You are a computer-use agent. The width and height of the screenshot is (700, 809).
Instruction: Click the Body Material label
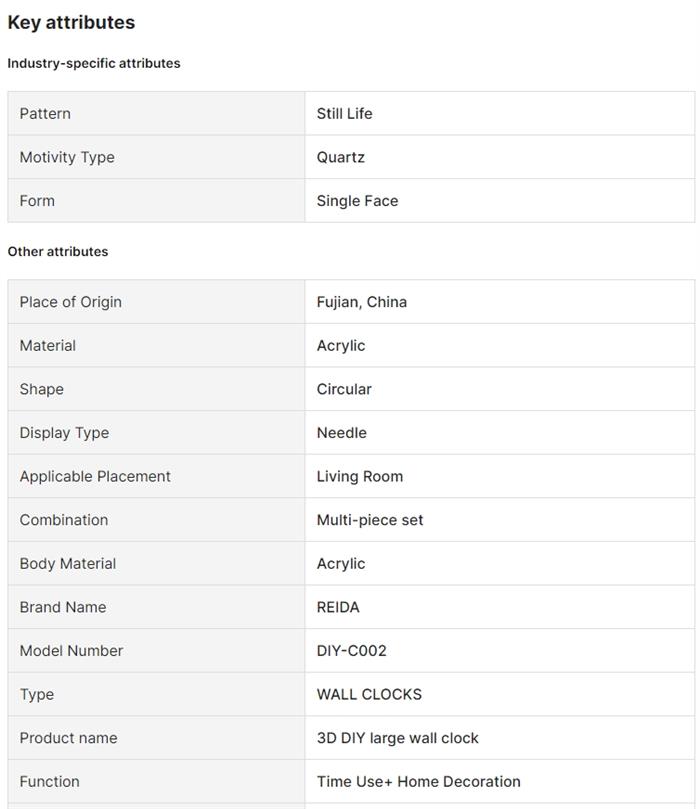click(x=68, y=564)
